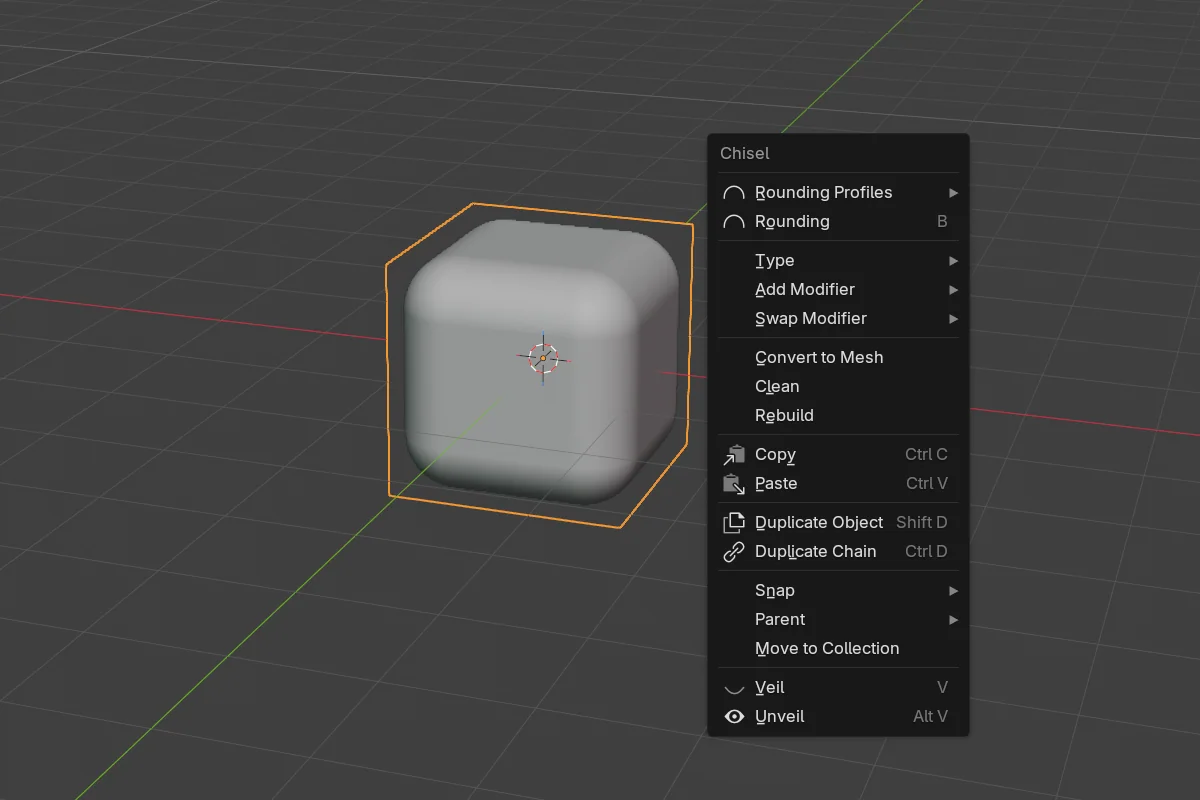Expand the Type submenu arrow

point(953,260)
